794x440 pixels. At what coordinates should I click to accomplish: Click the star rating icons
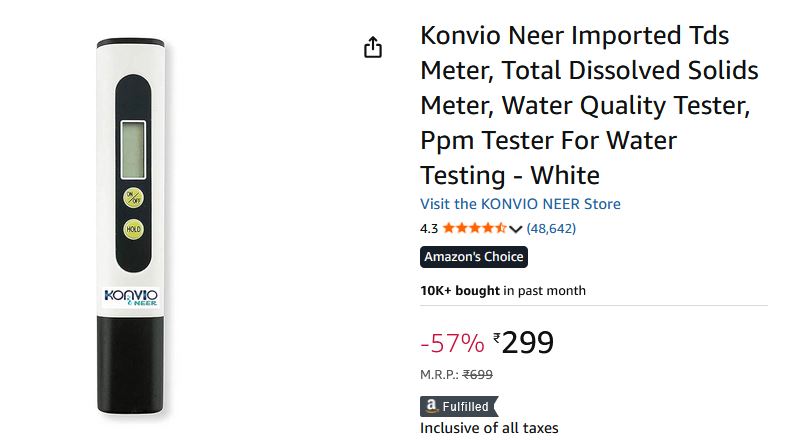point(475,228)
